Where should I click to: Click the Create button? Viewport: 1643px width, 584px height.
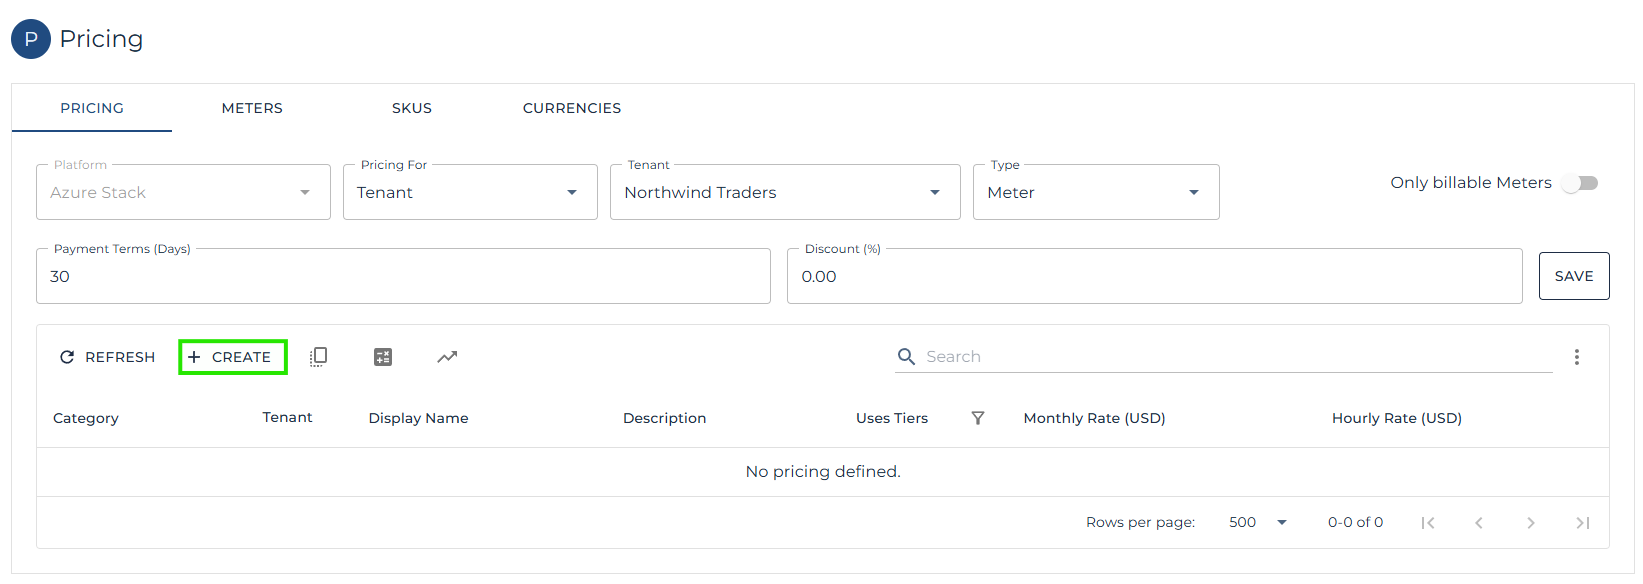tap(232, 357)
